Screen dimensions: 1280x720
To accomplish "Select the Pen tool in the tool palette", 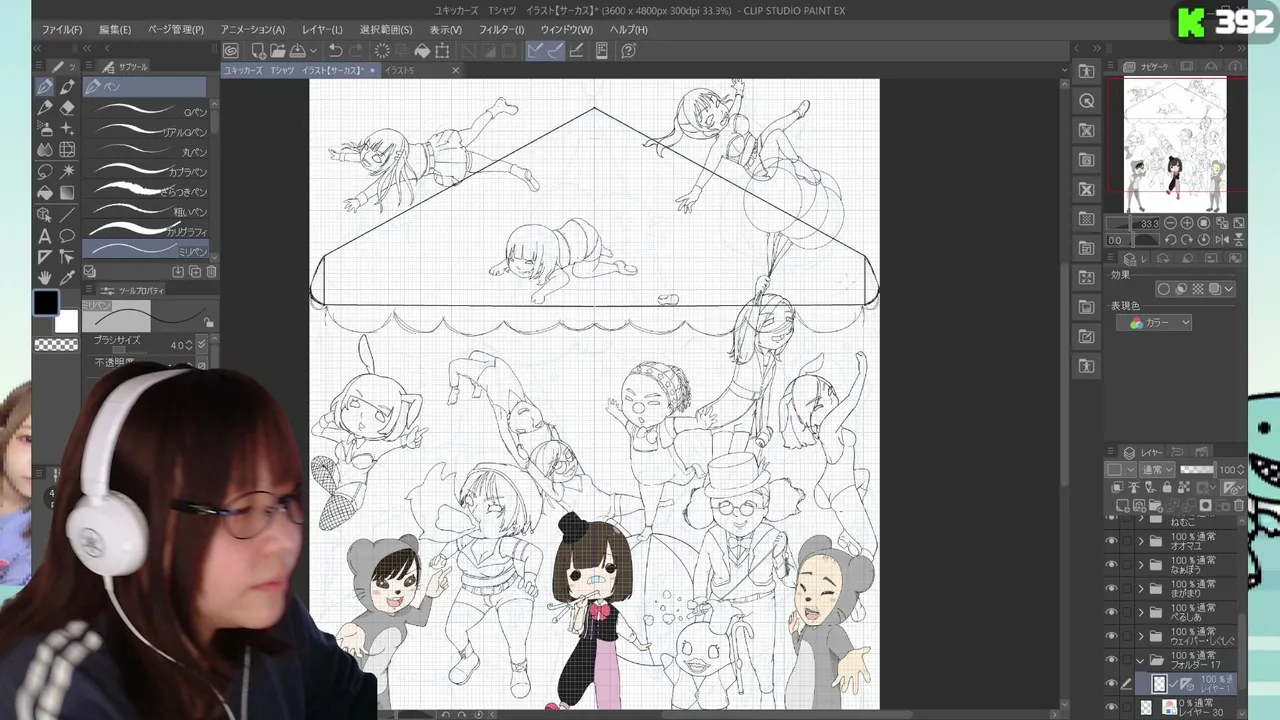I will [x=45, y=88].
